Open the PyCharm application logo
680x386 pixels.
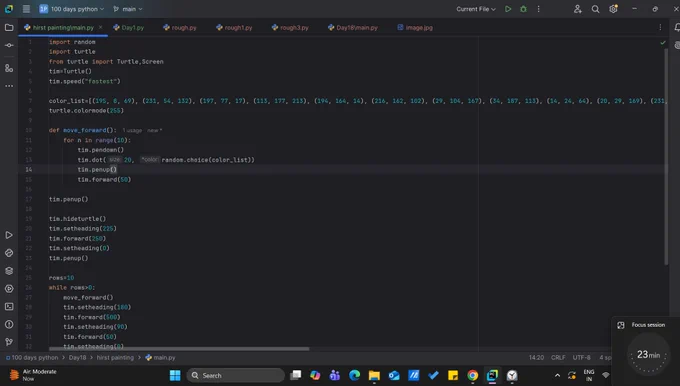pos(9,9)
